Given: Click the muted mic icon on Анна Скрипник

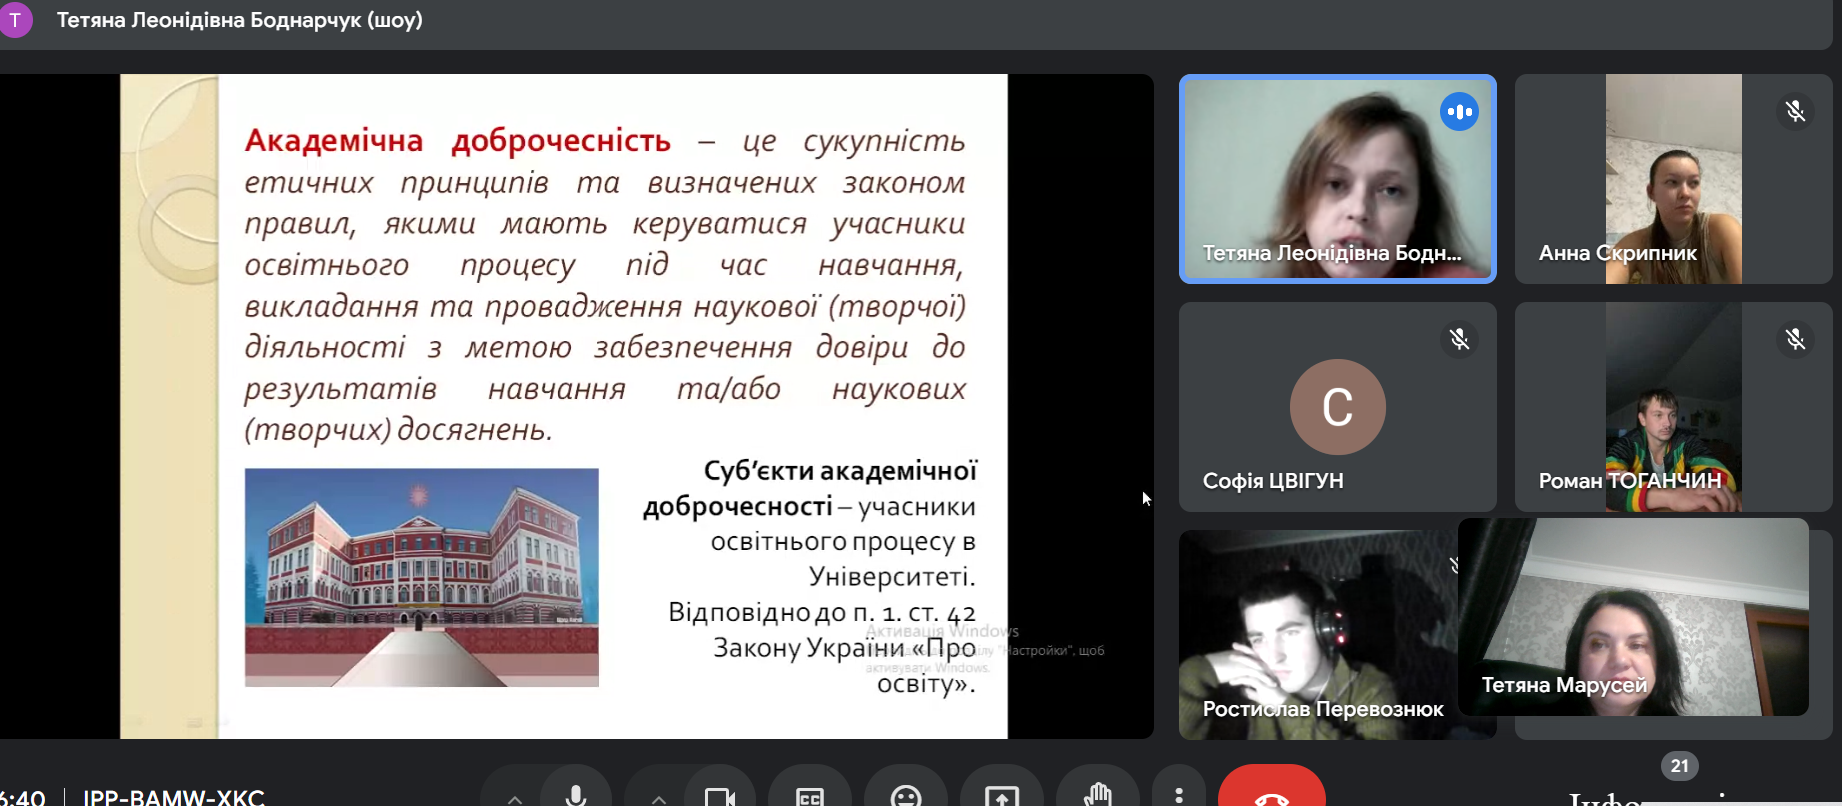Looking at the screenshot, I should point(1795,111).
